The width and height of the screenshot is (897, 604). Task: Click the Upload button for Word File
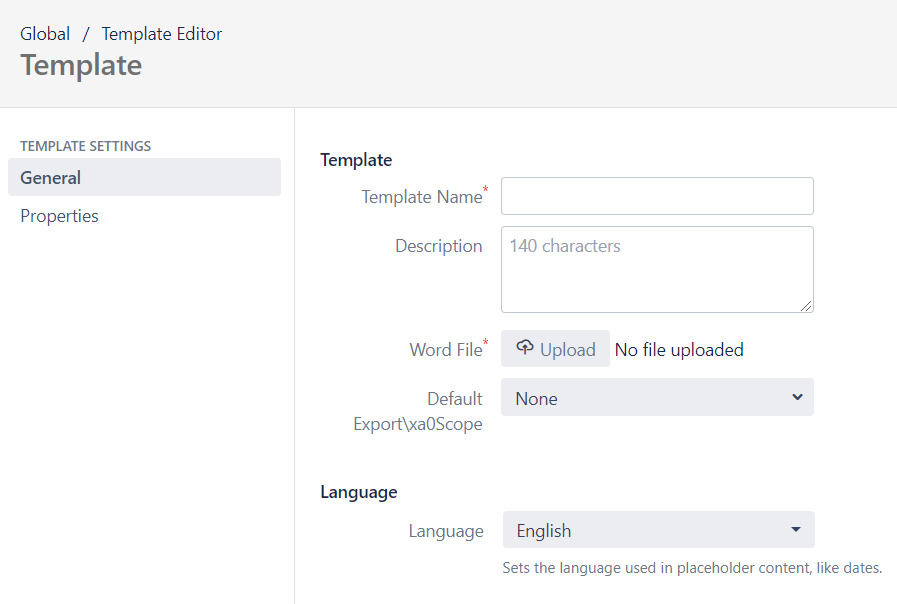tap(556, 349)
